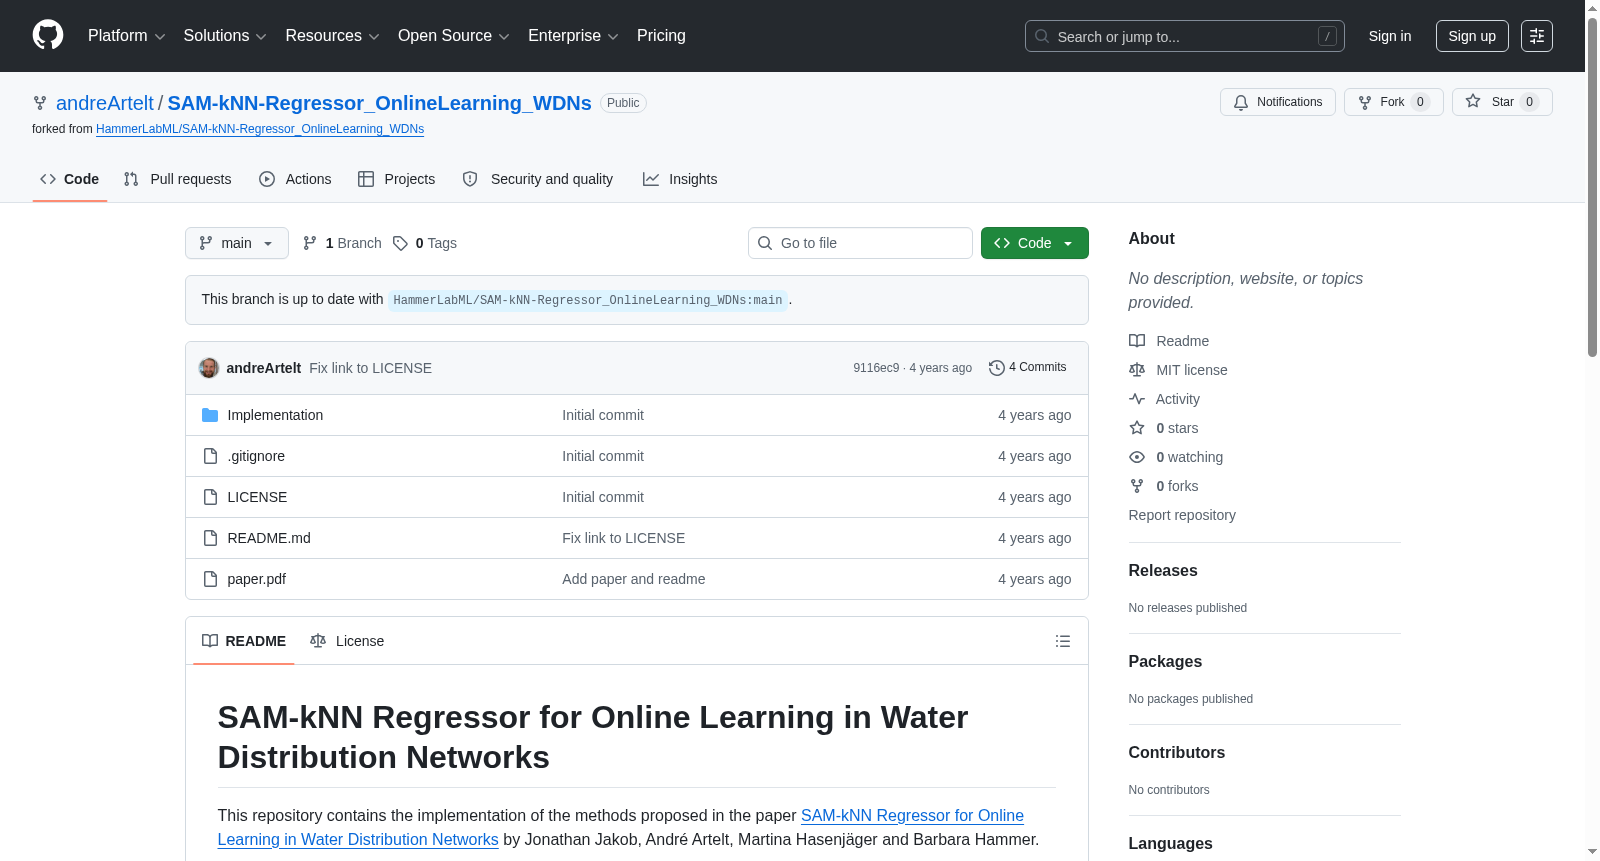
Task: Click the commit history clock icon
Action: (x=996, y=368)
